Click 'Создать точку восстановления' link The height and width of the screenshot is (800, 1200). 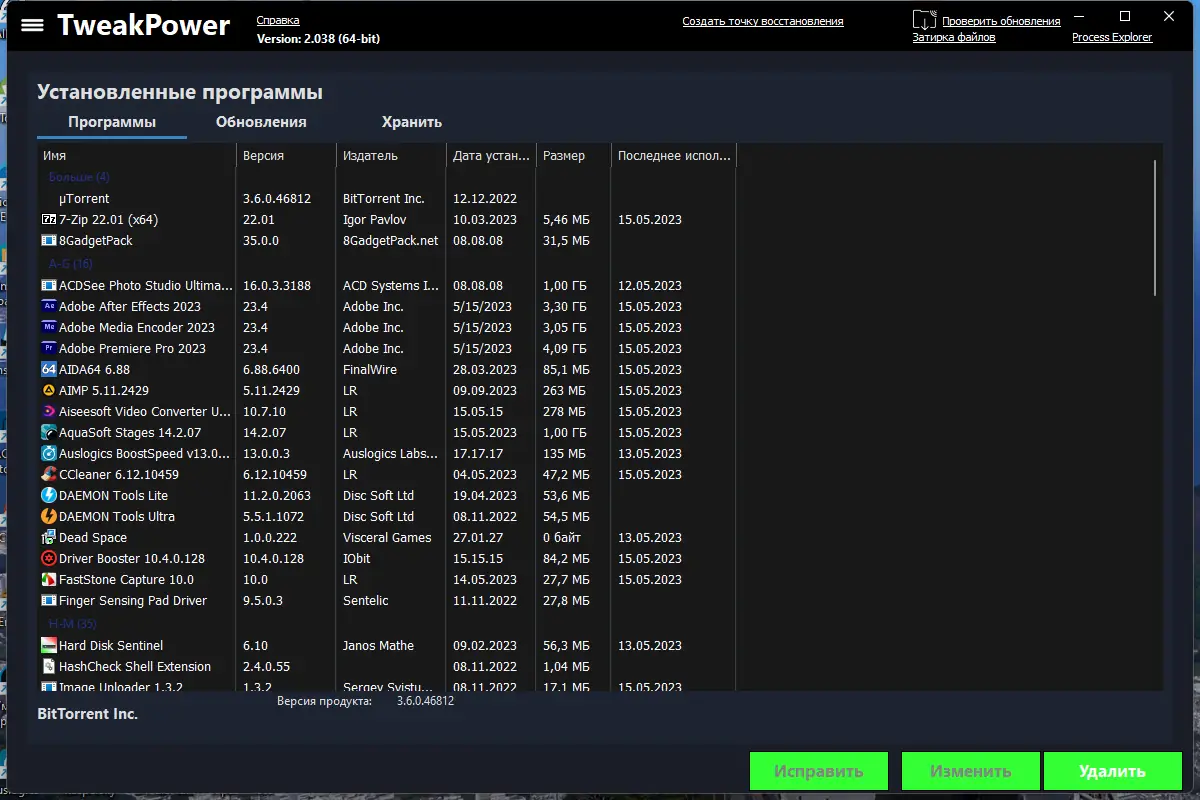763,21
